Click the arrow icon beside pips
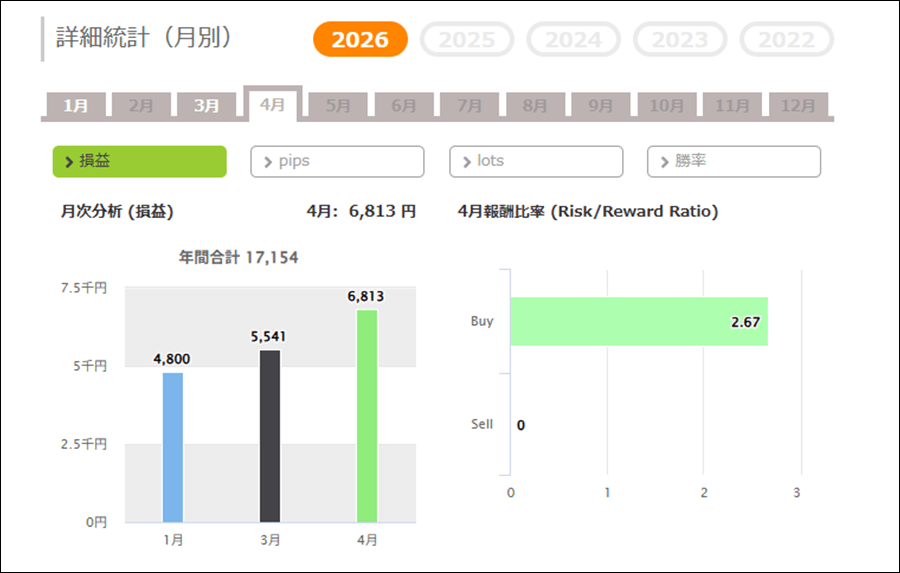The image size is (900, 573). [267, 161]
